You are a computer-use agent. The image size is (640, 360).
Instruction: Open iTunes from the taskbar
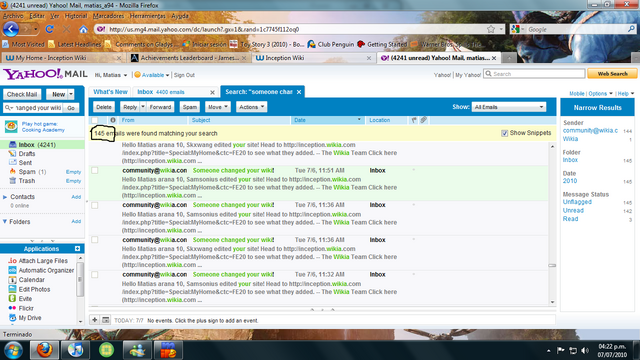[x=75, y=350]
